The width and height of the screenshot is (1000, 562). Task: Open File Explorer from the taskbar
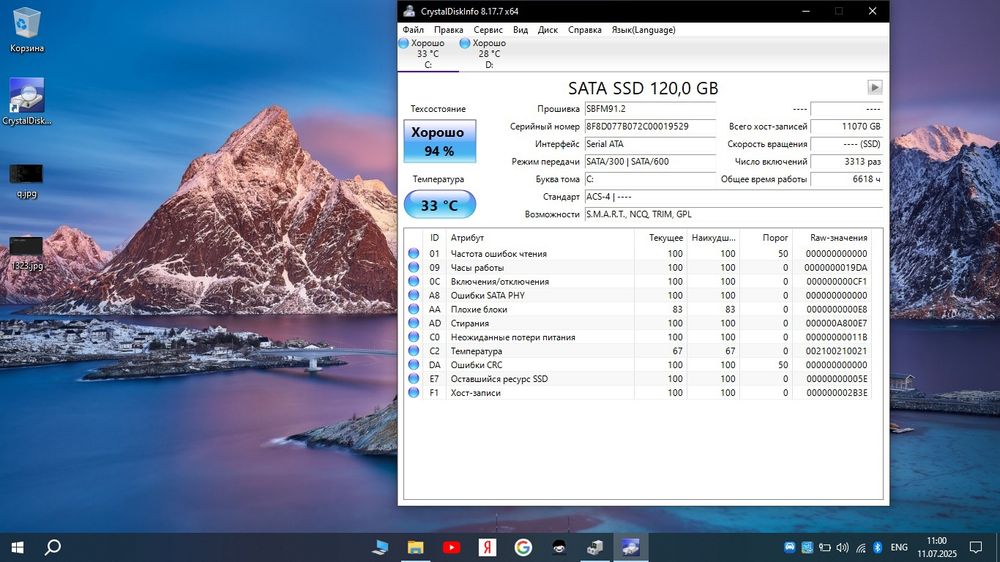(416, 547)
